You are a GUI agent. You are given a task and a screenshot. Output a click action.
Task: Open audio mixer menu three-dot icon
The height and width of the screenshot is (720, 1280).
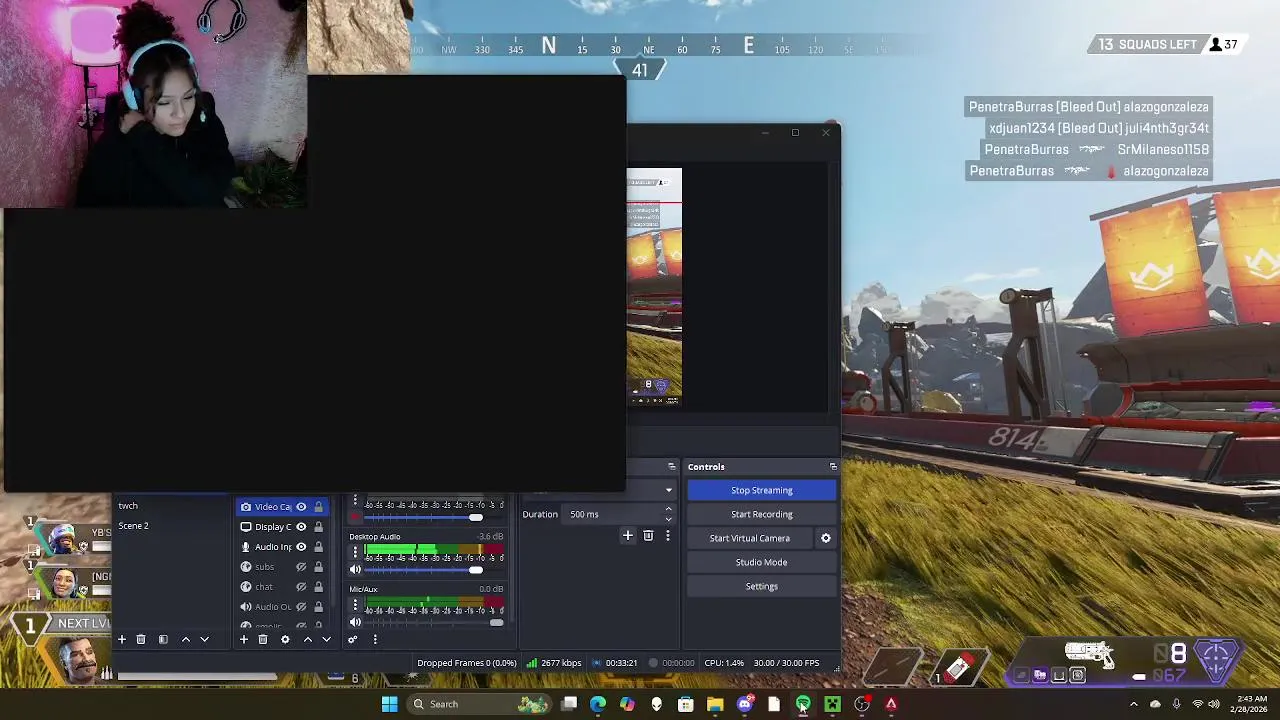(375, 639)
